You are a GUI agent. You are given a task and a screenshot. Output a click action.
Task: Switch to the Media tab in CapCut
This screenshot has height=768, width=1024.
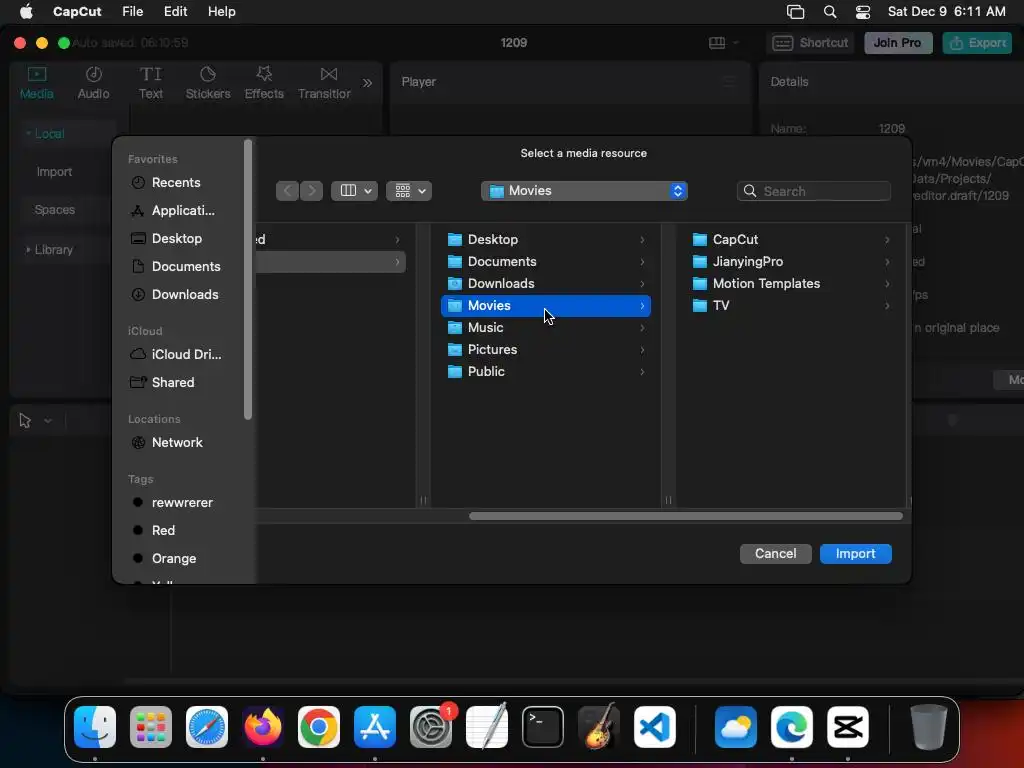[37, 83]
